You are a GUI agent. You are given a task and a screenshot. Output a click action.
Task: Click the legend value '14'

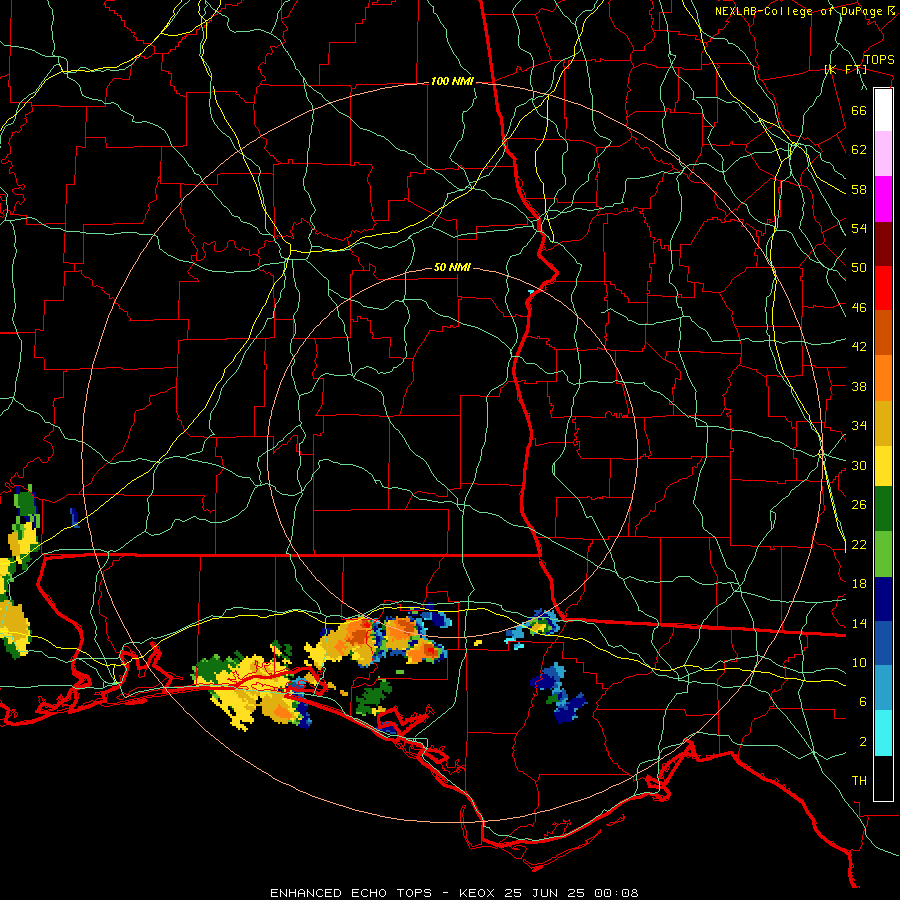click(859, 623)
